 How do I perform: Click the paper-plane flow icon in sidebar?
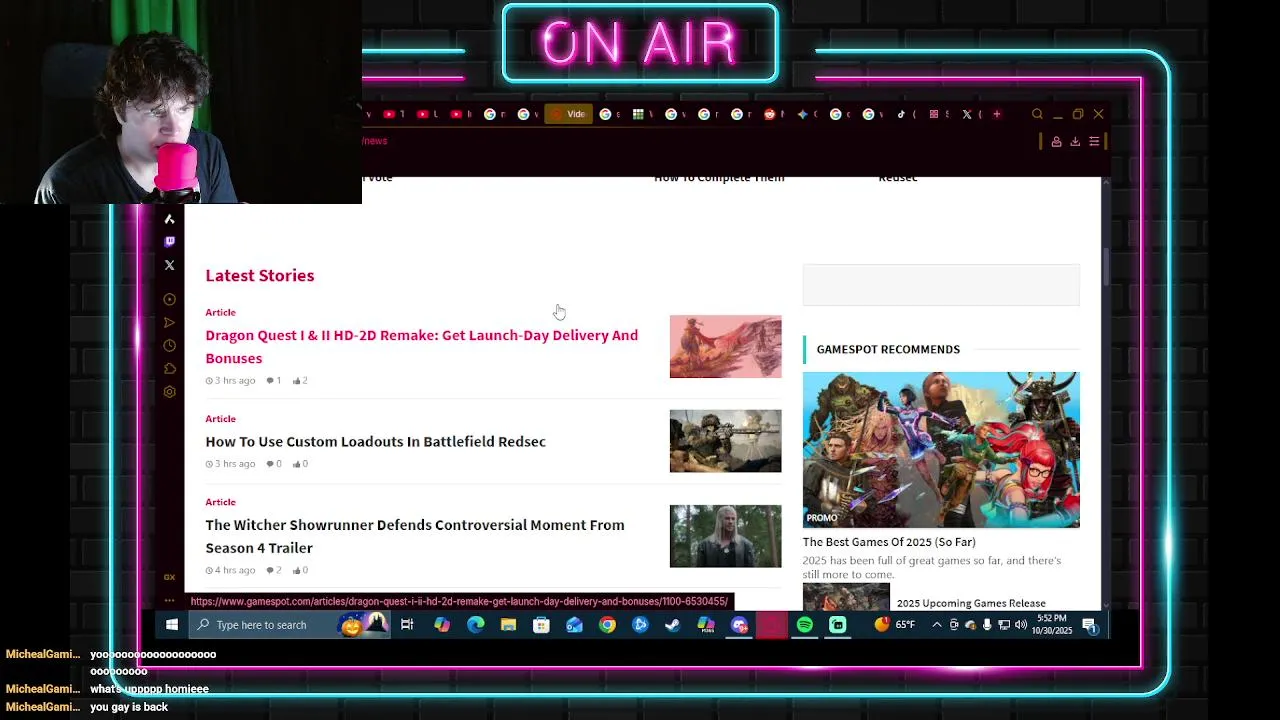point(169,322)
